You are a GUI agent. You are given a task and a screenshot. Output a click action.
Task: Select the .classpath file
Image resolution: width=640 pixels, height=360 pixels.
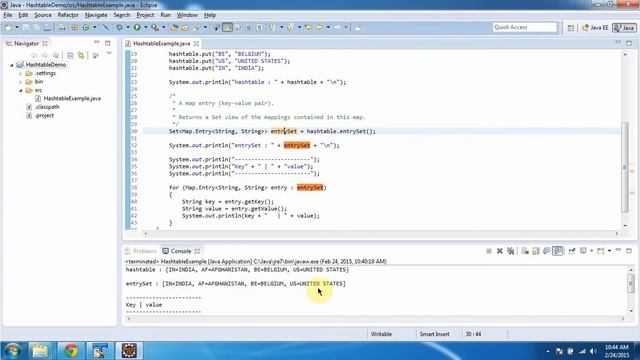coord(47,107)
